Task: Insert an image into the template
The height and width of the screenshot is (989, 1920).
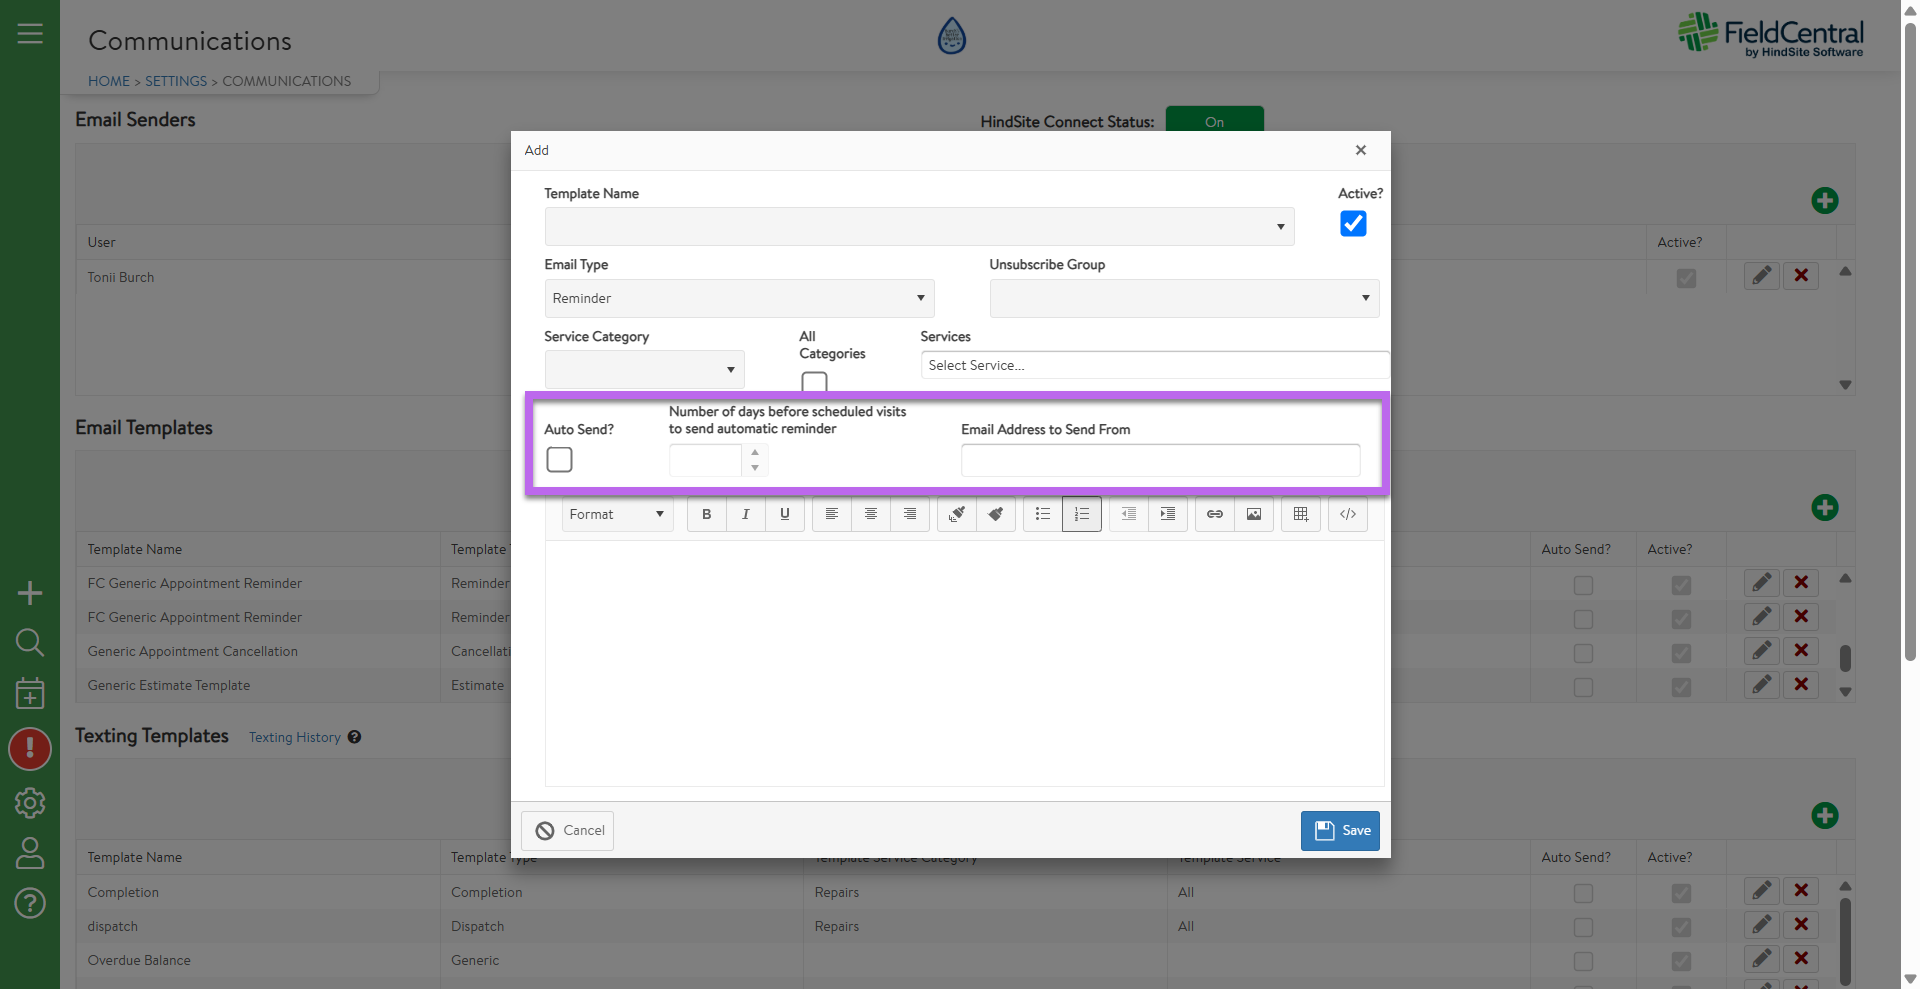Action: click(1253, 514)
